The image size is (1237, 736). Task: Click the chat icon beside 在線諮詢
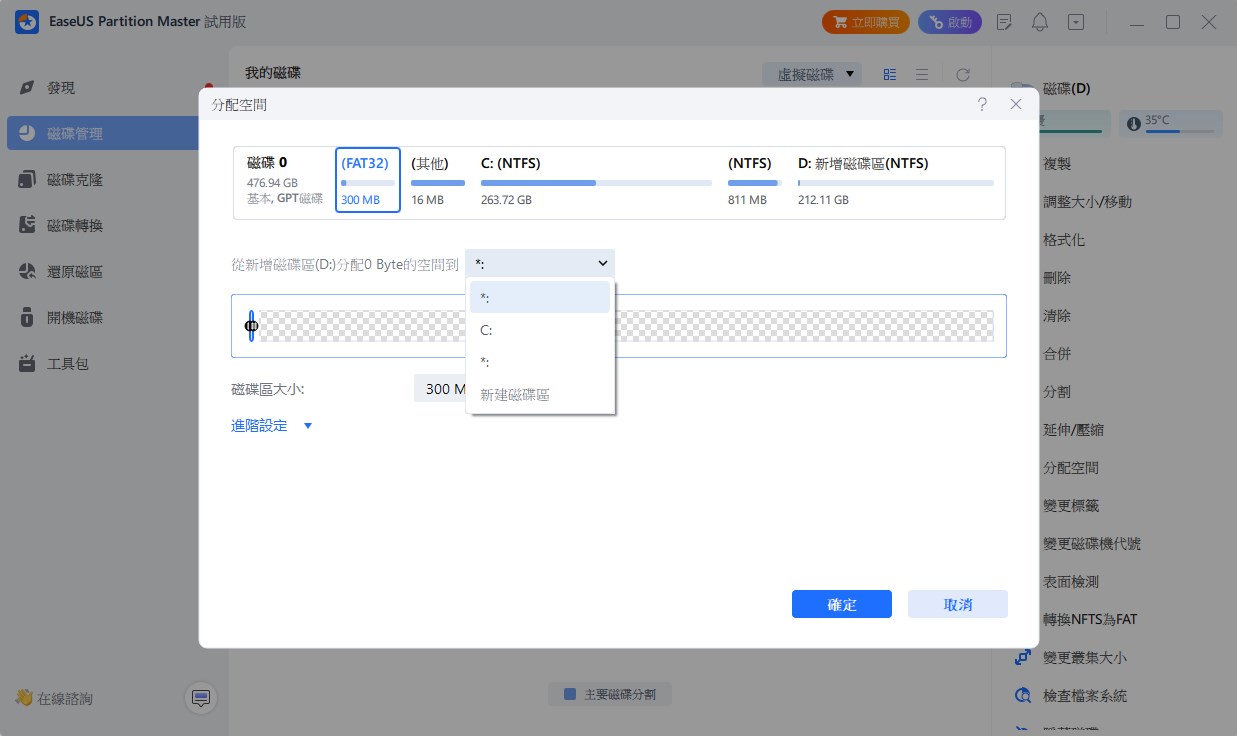pos(200,698)
